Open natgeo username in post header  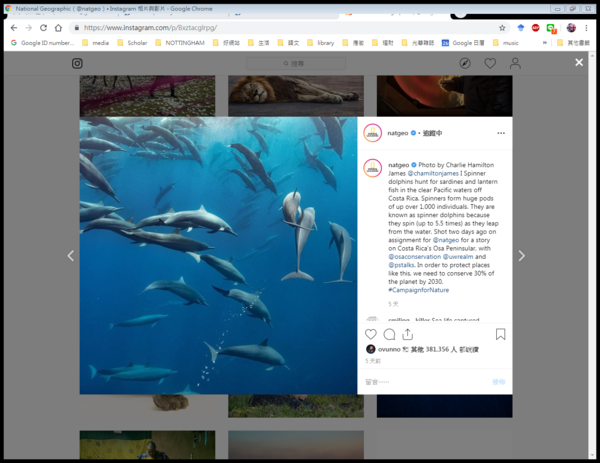pyautogui.click(x=398, y=133)
